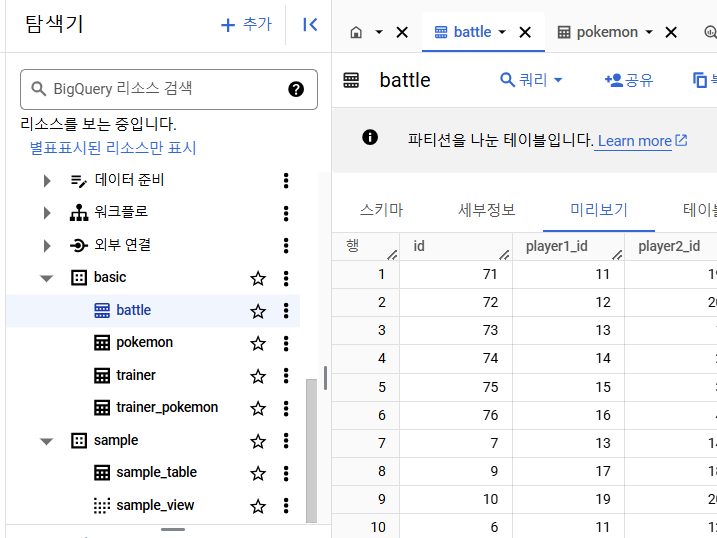The height and width of the screenshot is (538, 717).
Task: Select the 미리보기 tab
Action: pos(599,210)
